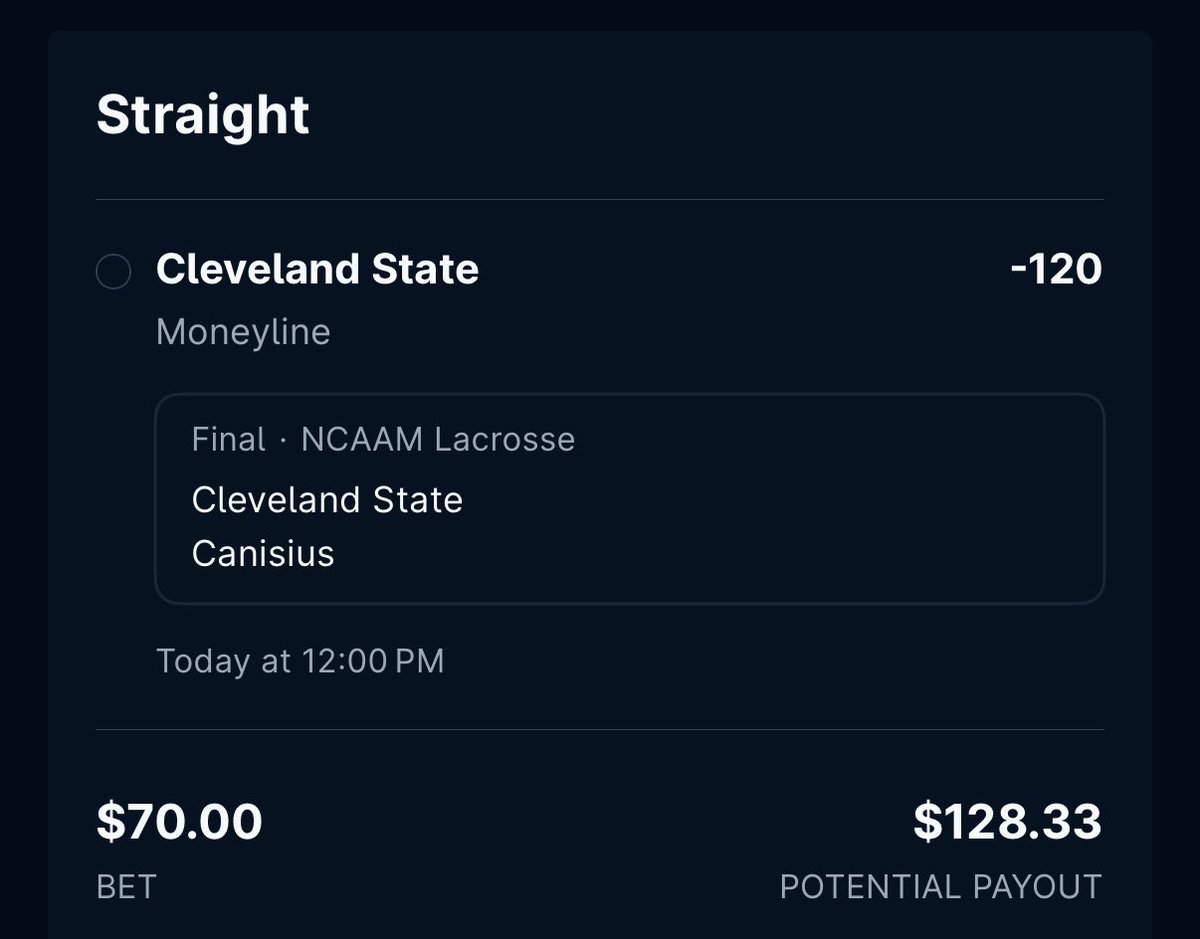Screen dimensions: 1200x939
Task: Click the POTENTIAL PAYOUT label
Action: click(940, 886)
